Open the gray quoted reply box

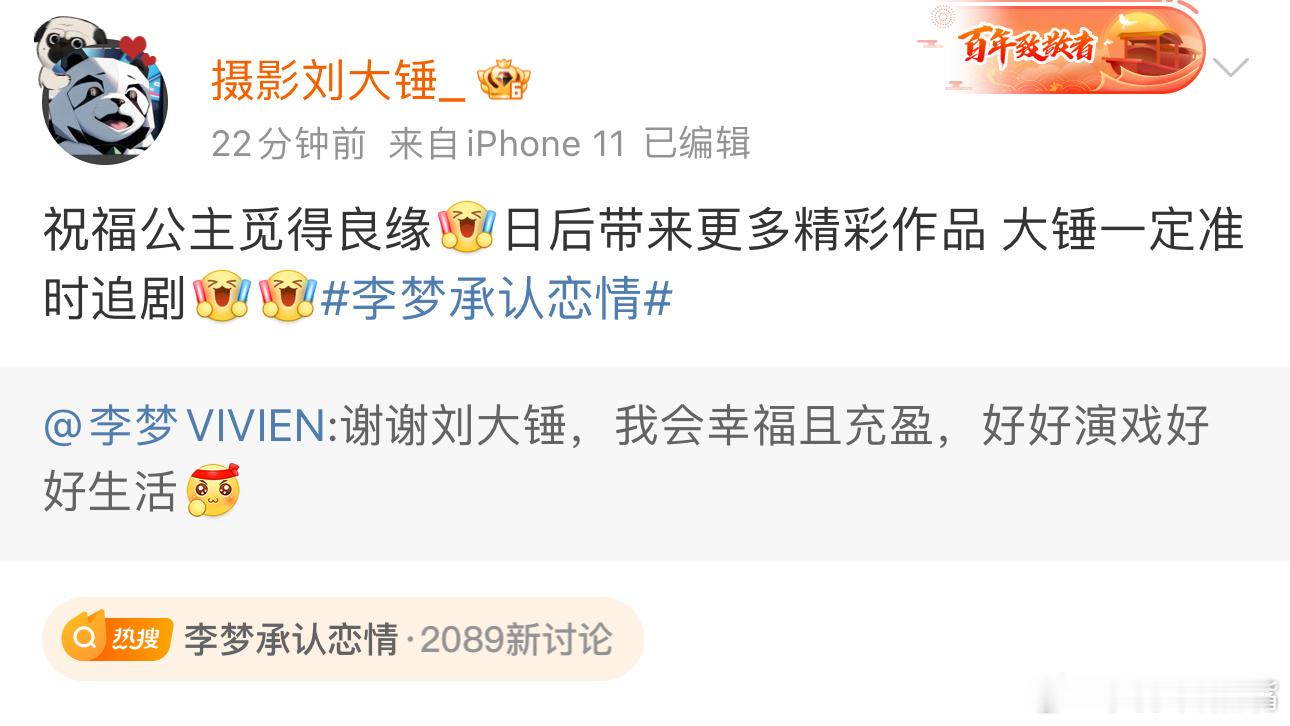[645, 462]
